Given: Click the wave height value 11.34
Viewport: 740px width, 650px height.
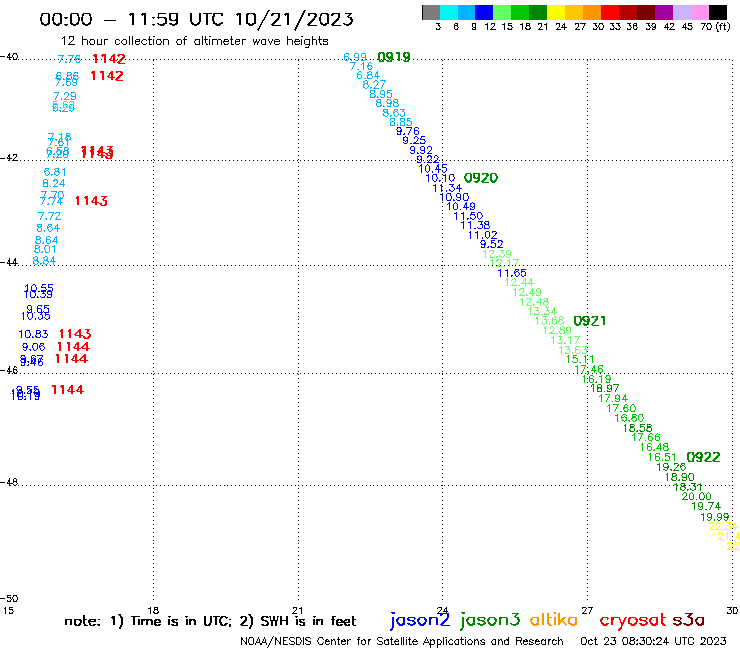Looking at the screenshot, I should pyautogui.click(x=447, y=188).
